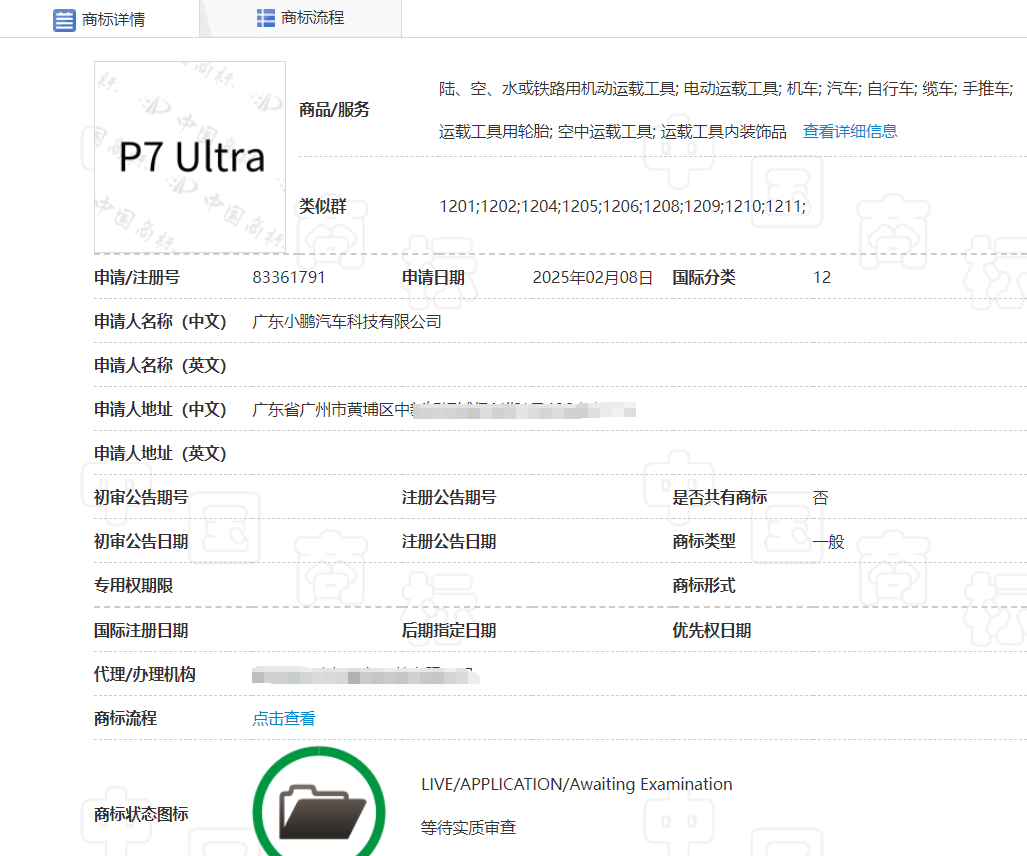Click the 申请人名称（中文） label
This screenshot has width=1027, height=856.
(x=160, y=322)
